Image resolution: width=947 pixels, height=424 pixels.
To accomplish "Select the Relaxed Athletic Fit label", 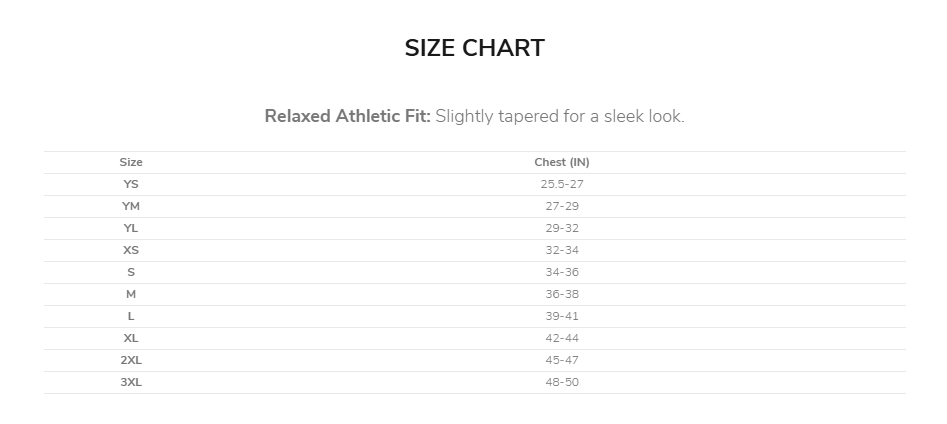I will click(347, 116).
